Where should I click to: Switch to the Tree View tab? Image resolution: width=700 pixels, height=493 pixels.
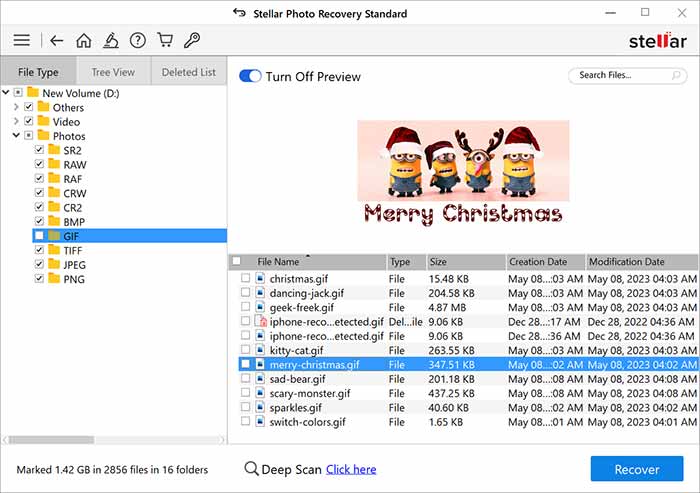click(x=113, y=71)
